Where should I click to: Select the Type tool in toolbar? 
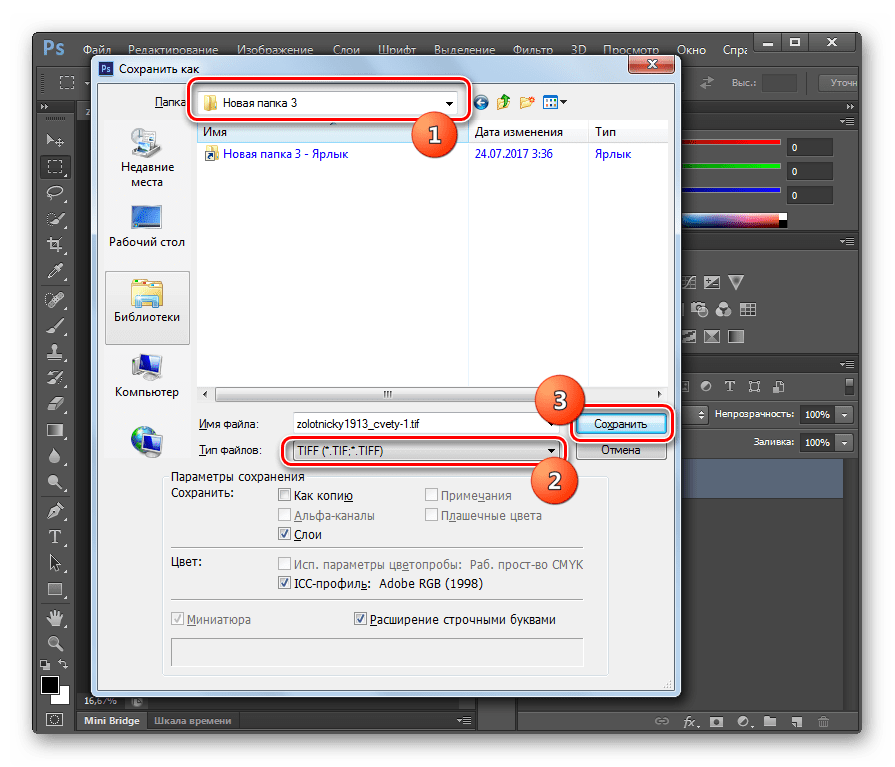coord(55,537)
